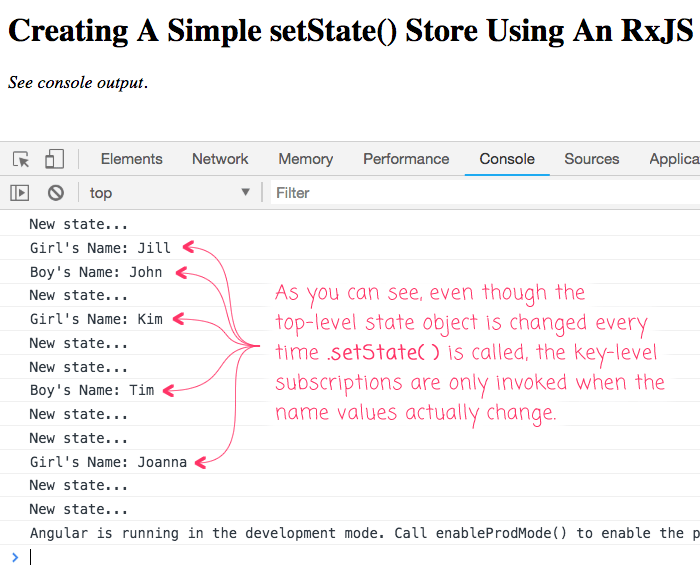Open the partially visible Application tab
The width and height of the screenshot is (700, 575).
(674, 159)
